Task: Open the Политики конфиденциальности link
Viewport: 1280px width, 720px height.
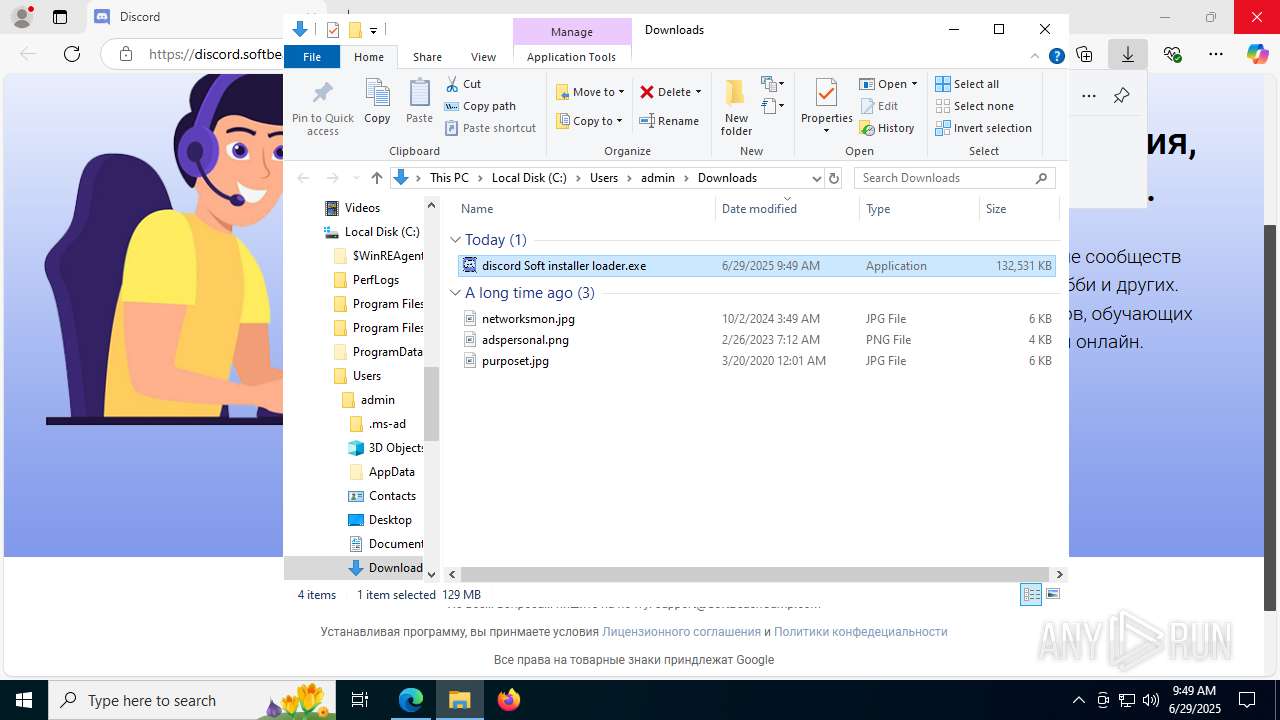Action: [860, 632]
